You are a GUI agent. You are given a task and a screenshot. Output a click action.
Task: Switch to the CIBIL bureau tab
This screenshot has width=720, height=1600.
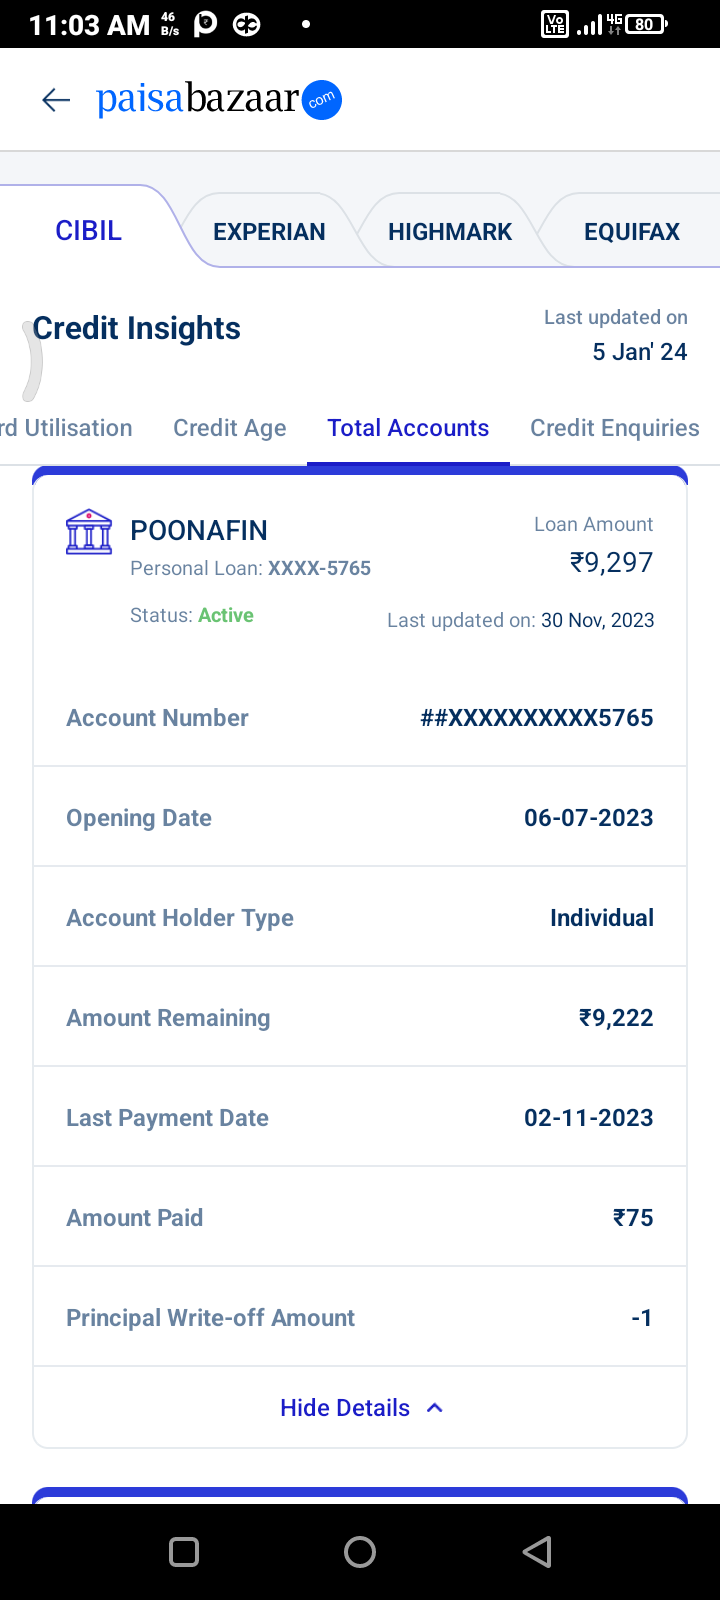click(89, 231)
